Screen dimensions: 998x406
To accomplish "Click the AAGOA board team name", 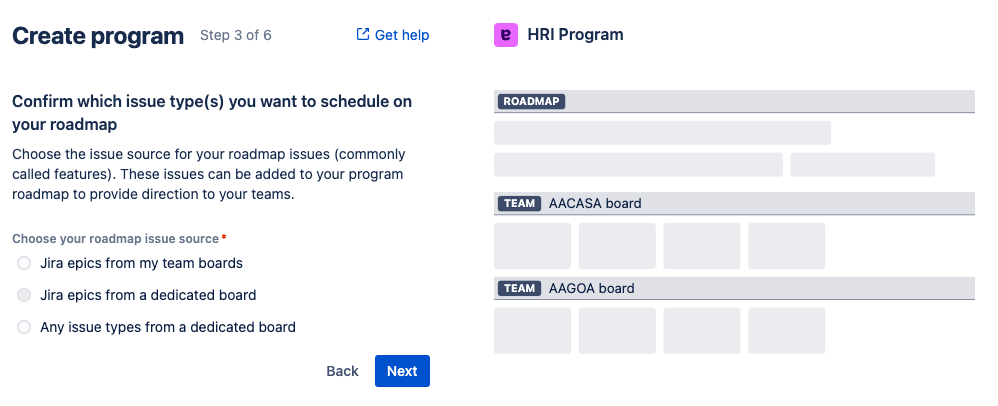I will click(x=591, y=288).
